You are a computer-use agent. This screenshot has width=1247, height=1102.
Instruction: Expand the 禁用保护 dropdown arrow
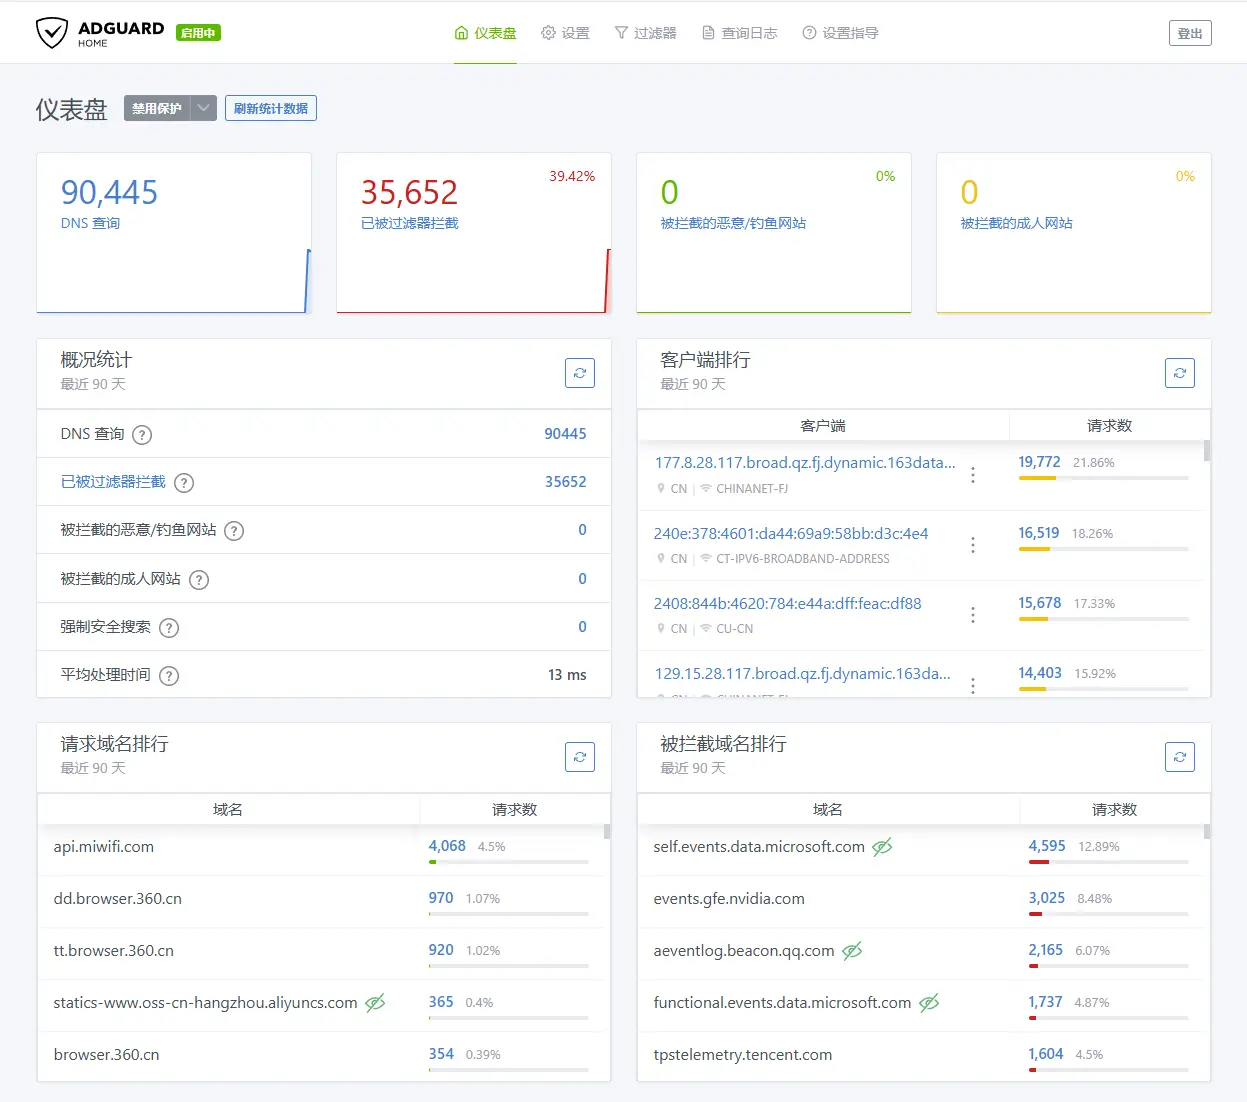pyautogui.click(x=204, y=108)
